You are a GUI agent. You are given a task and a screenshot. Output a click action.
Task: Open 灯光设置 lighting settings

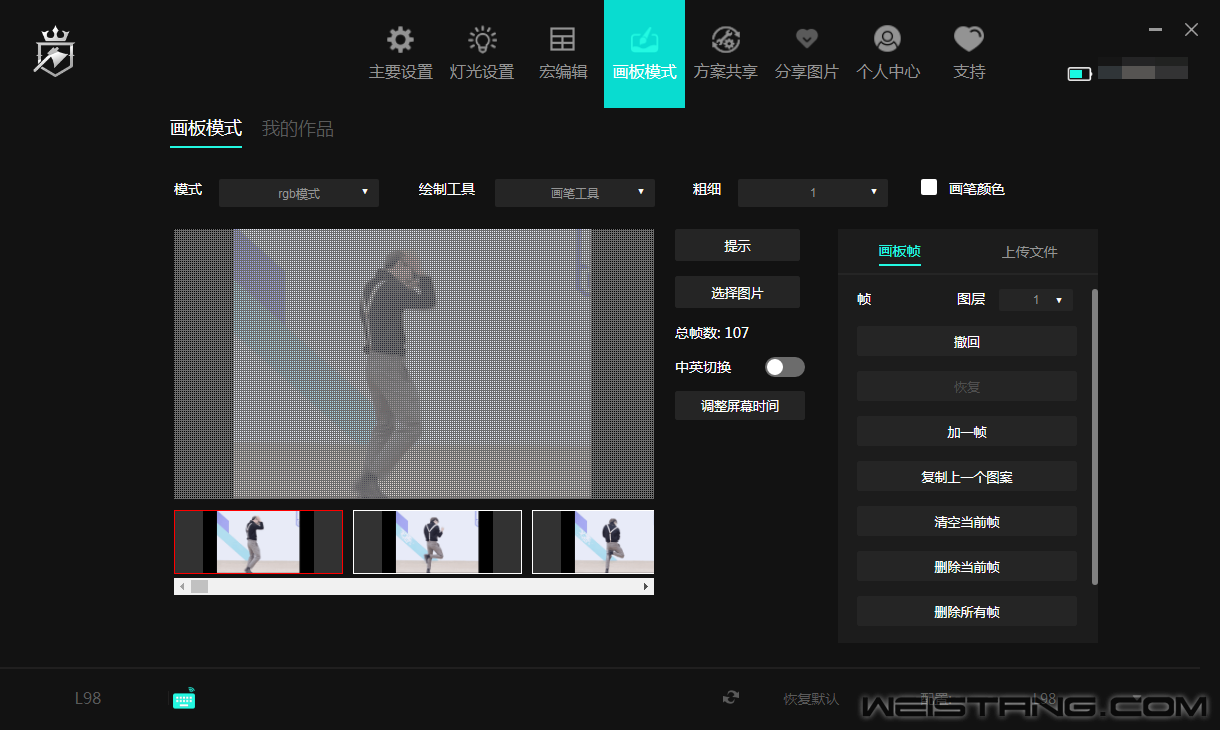coord(482,54)
